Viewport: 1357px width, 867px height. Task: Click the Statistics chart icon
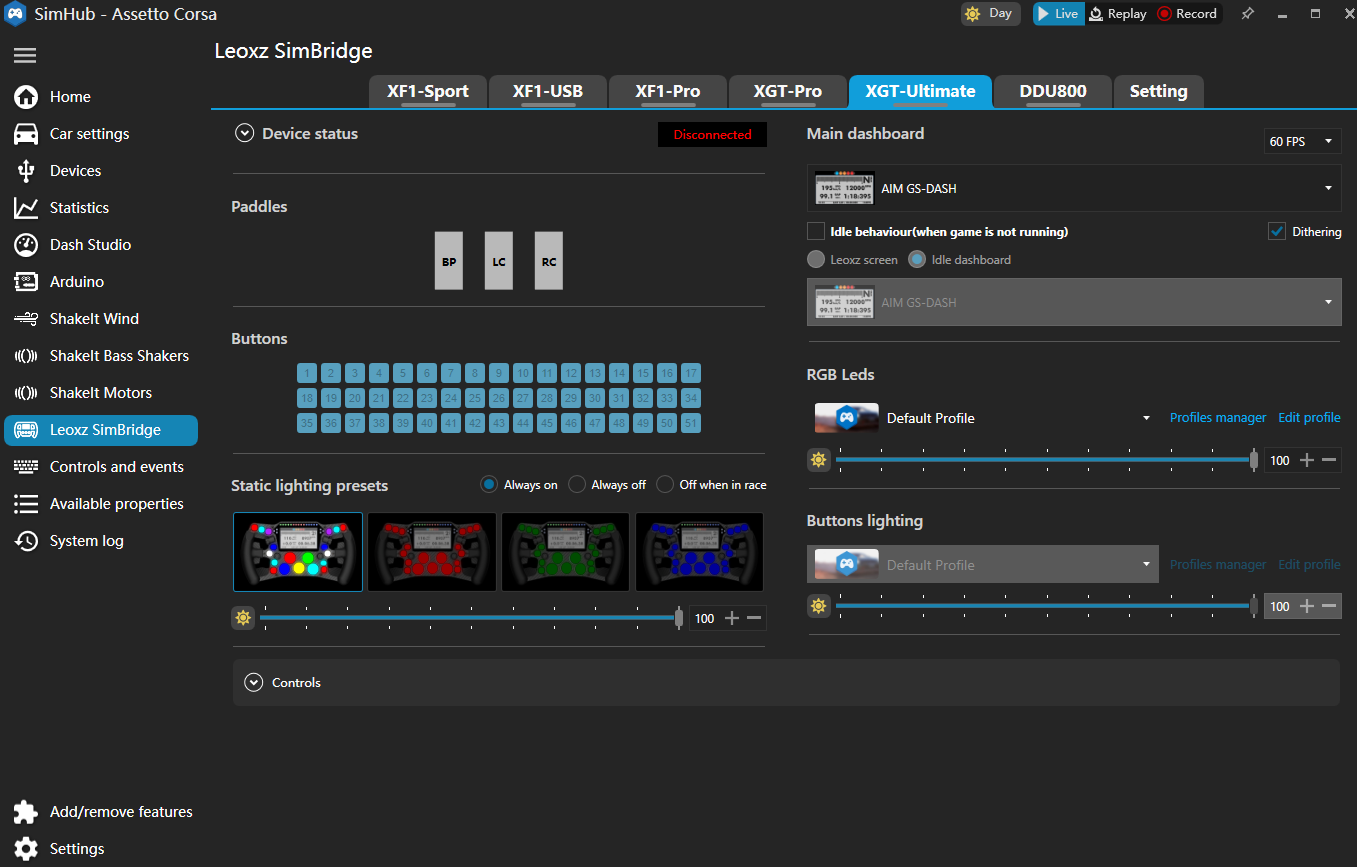click(26, 208)
